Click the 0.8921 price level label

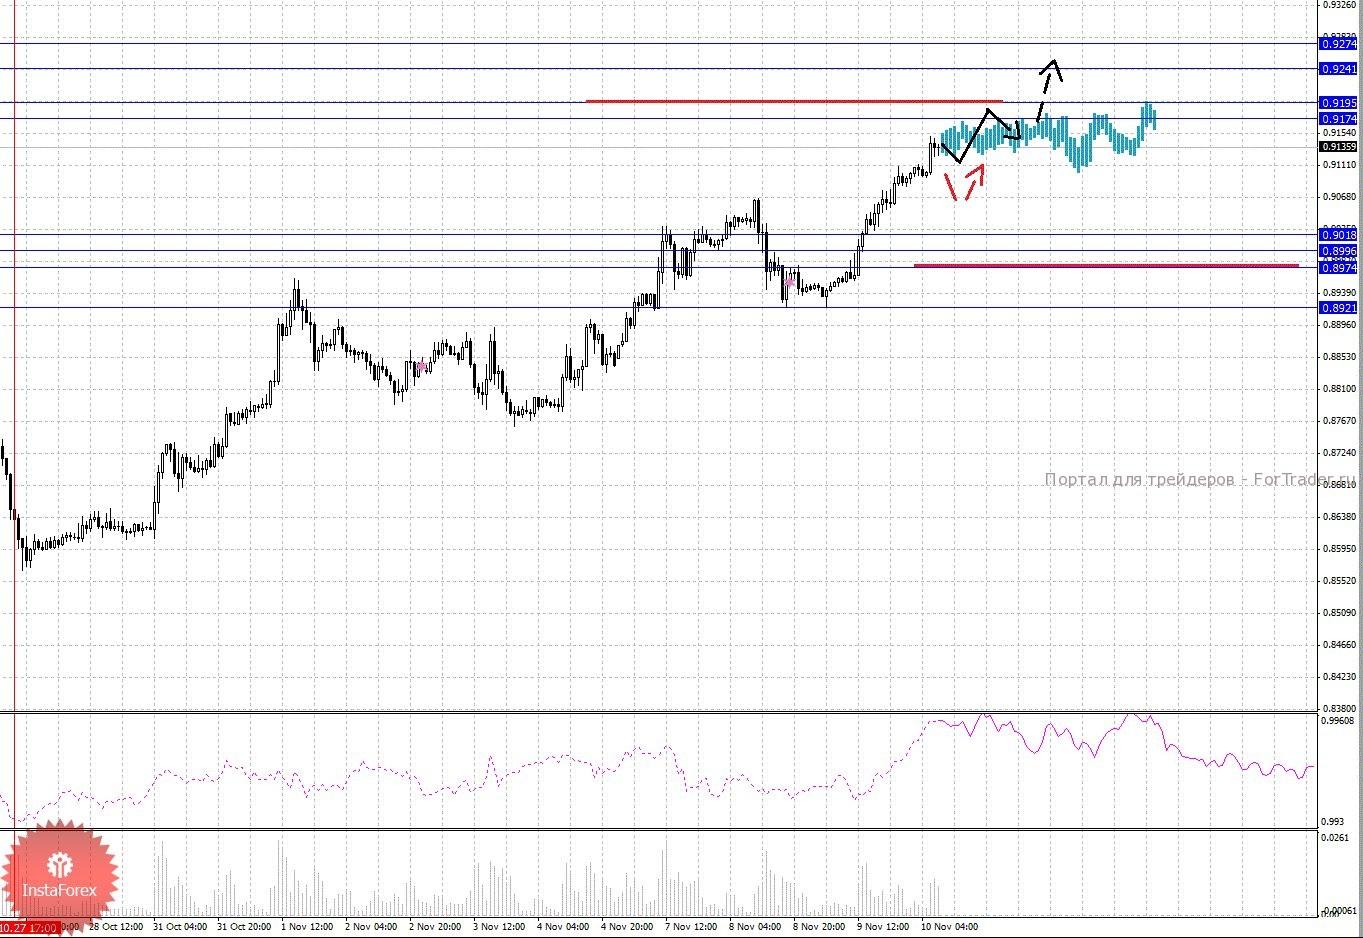1338,308
